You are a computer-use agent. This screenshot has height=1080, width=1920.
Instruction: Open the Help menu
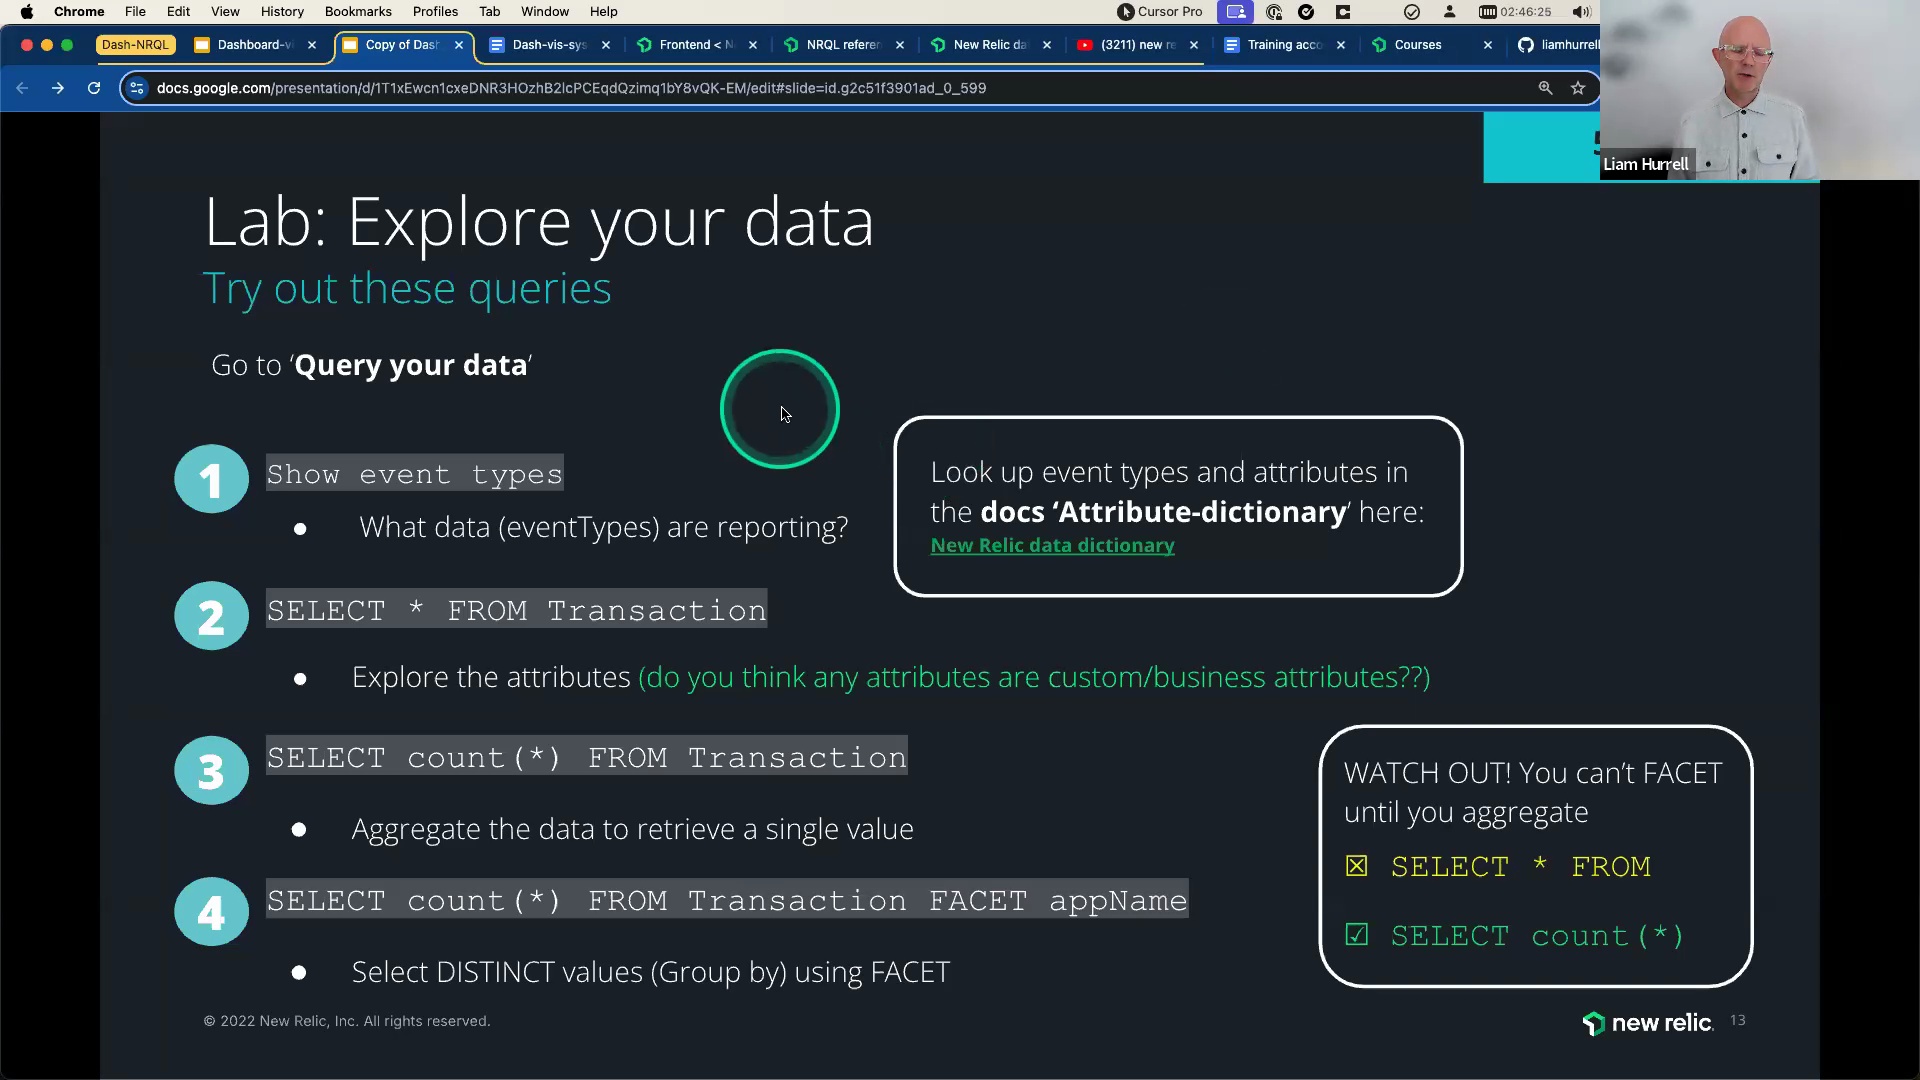603,12
